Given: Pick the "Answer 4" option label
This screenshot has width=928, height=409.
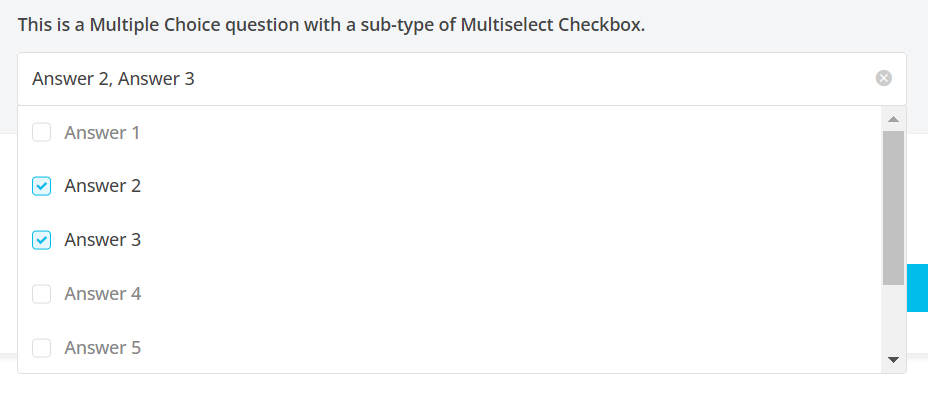Looking at the screenshot, I should (x=102, y=294).
